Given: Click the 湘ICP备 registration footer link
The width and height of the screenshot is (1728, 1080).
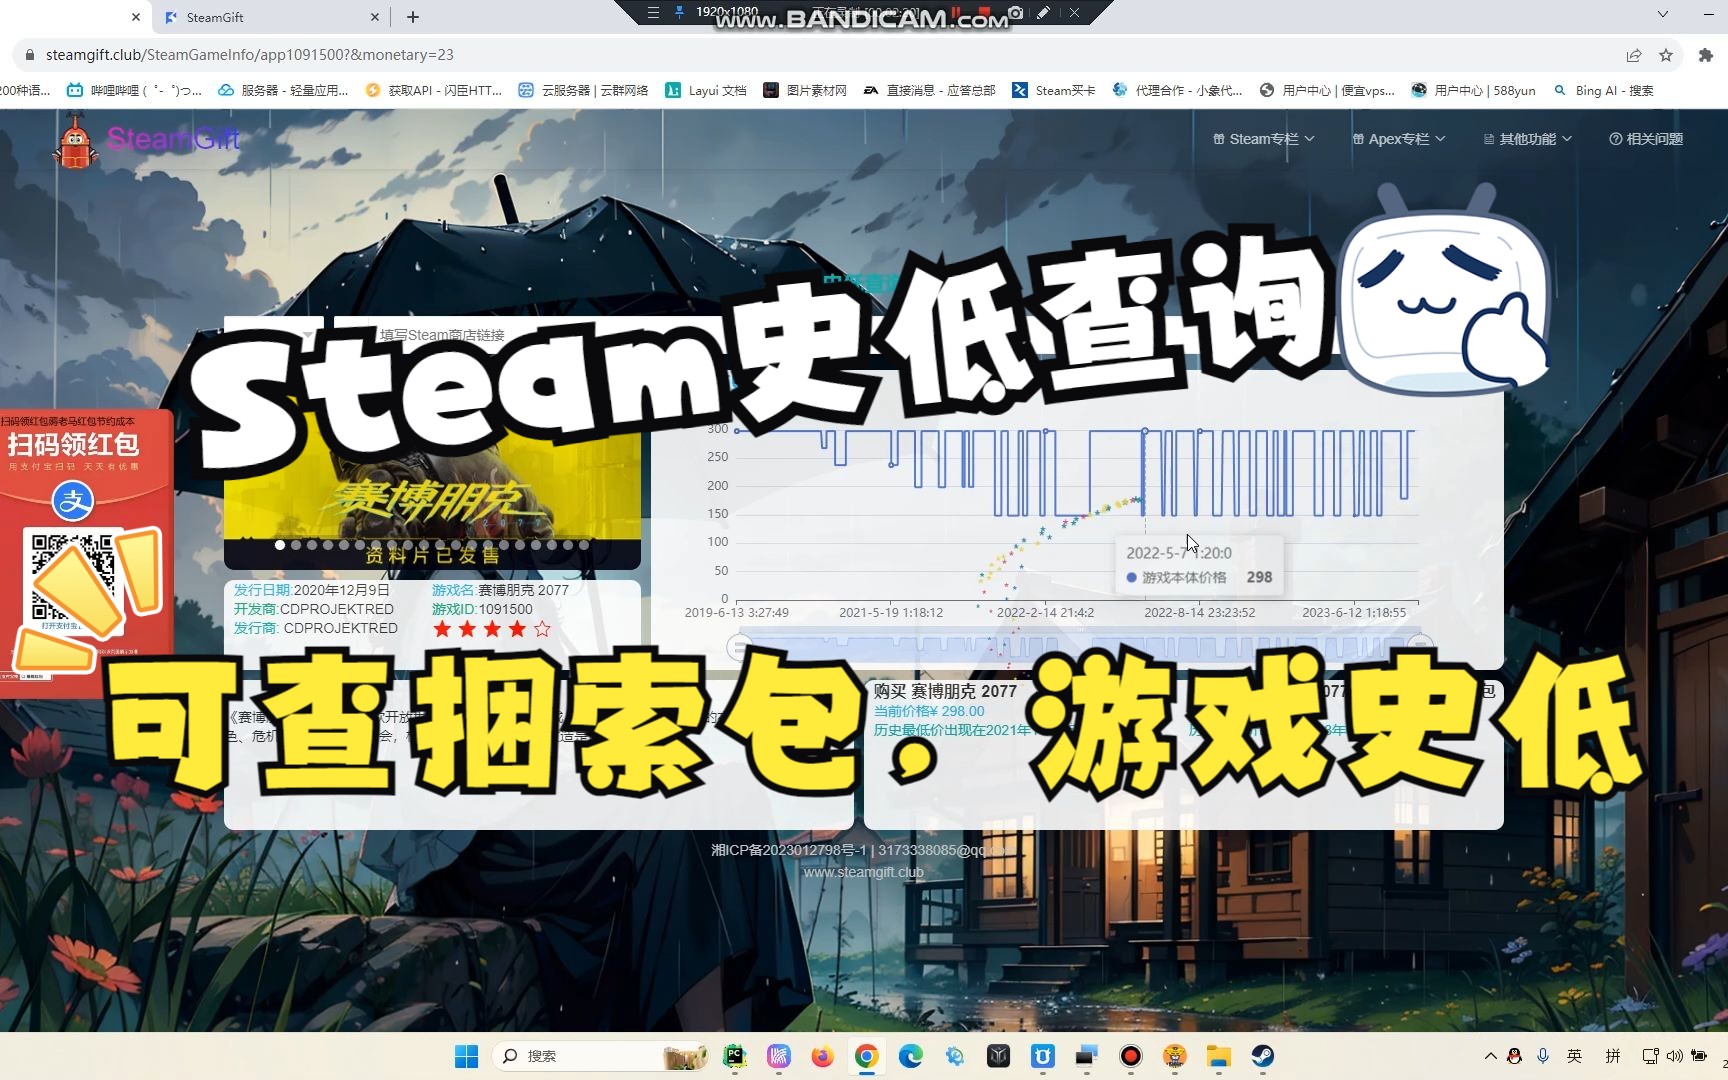Looking at the screenshot, I should click(x=788, y=850).
